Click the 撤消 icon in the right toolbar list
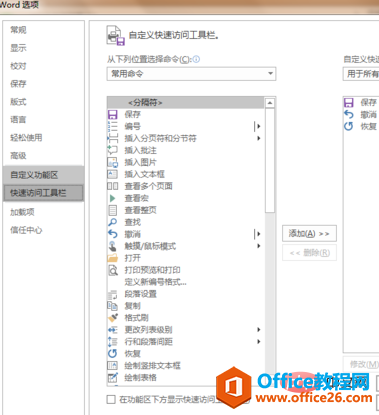Image resolution: width=379 pixels, height=415 pixels. [349, 115]
